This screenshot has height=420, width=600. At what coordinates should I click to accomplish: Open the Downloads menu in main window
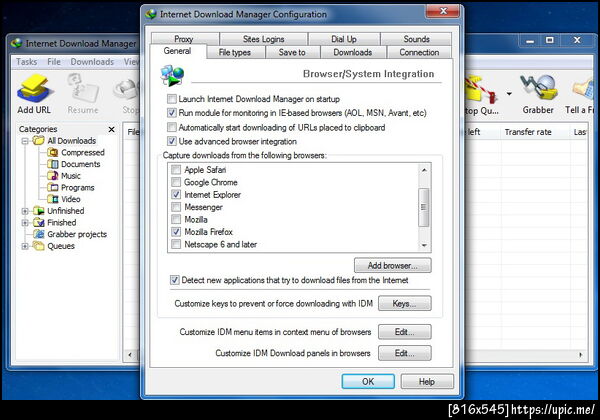point(92,62)
